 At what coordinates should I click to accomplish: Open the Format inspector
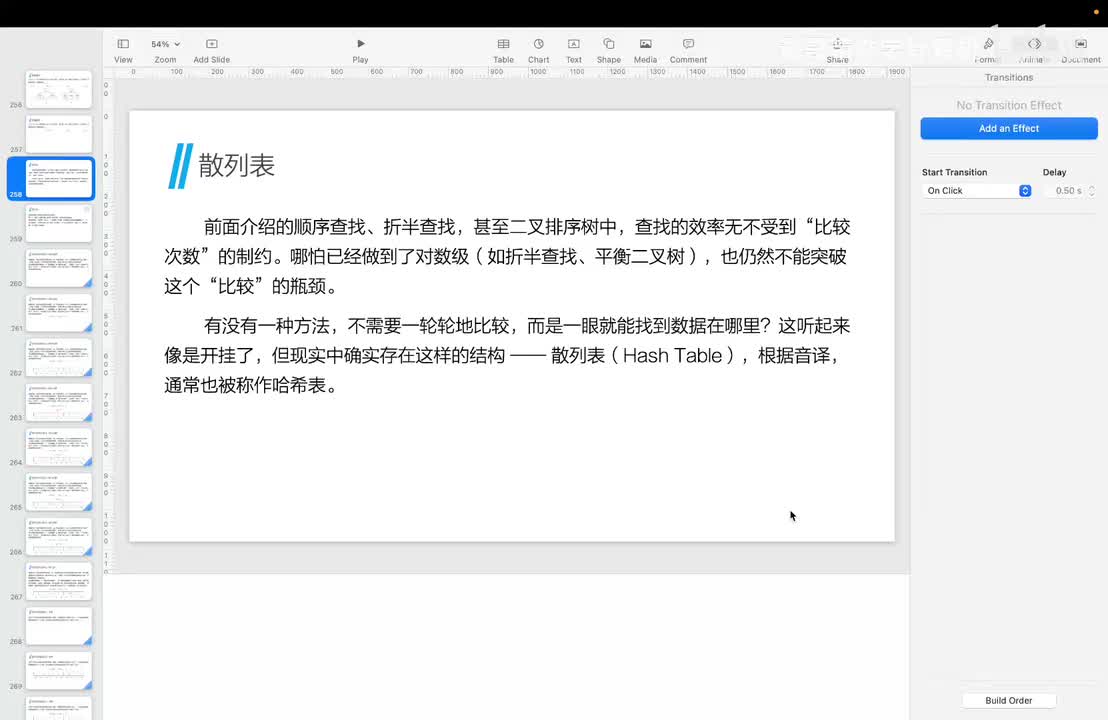click(x=988, y=50)
